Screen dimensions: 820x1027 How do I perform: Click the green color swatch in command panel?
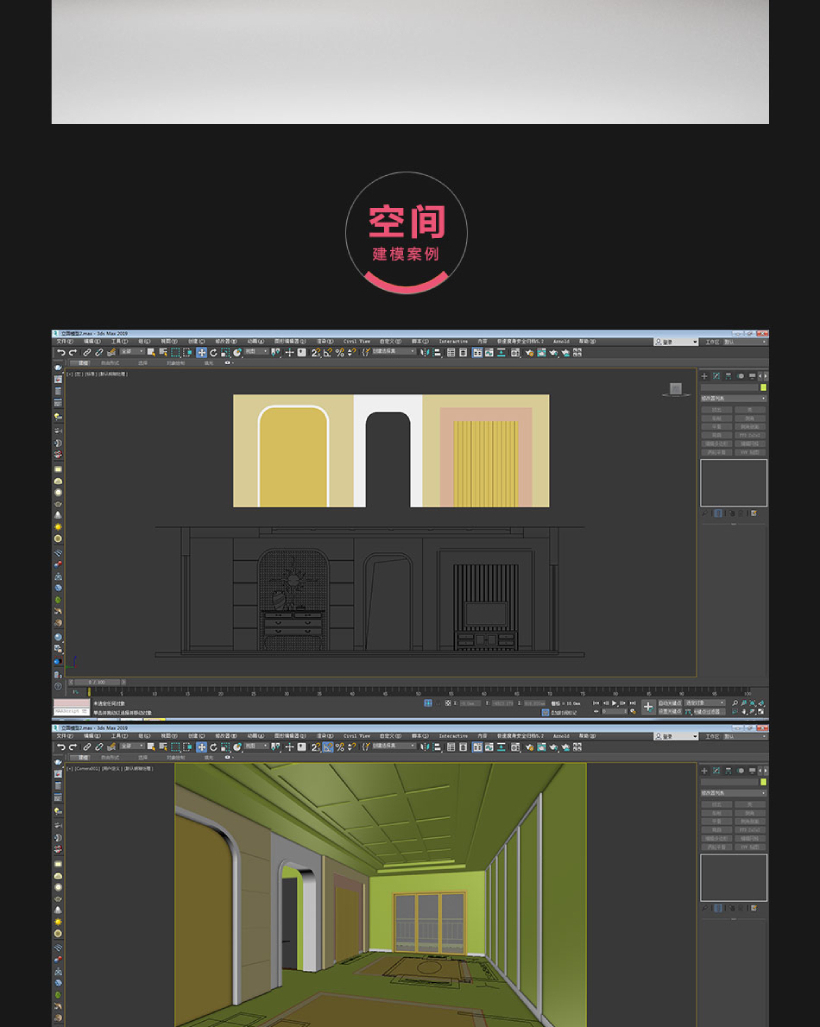[763, 387]
